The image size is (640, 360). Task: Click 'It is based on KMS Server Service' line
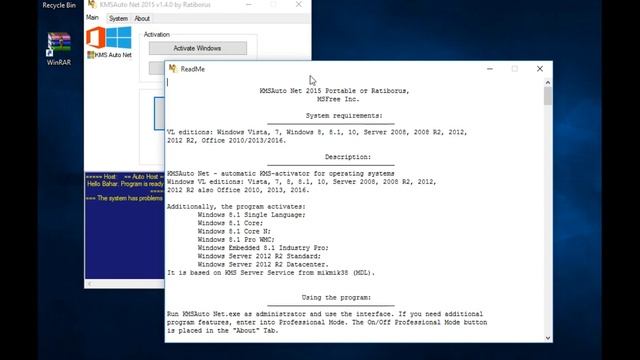(271, 273)
